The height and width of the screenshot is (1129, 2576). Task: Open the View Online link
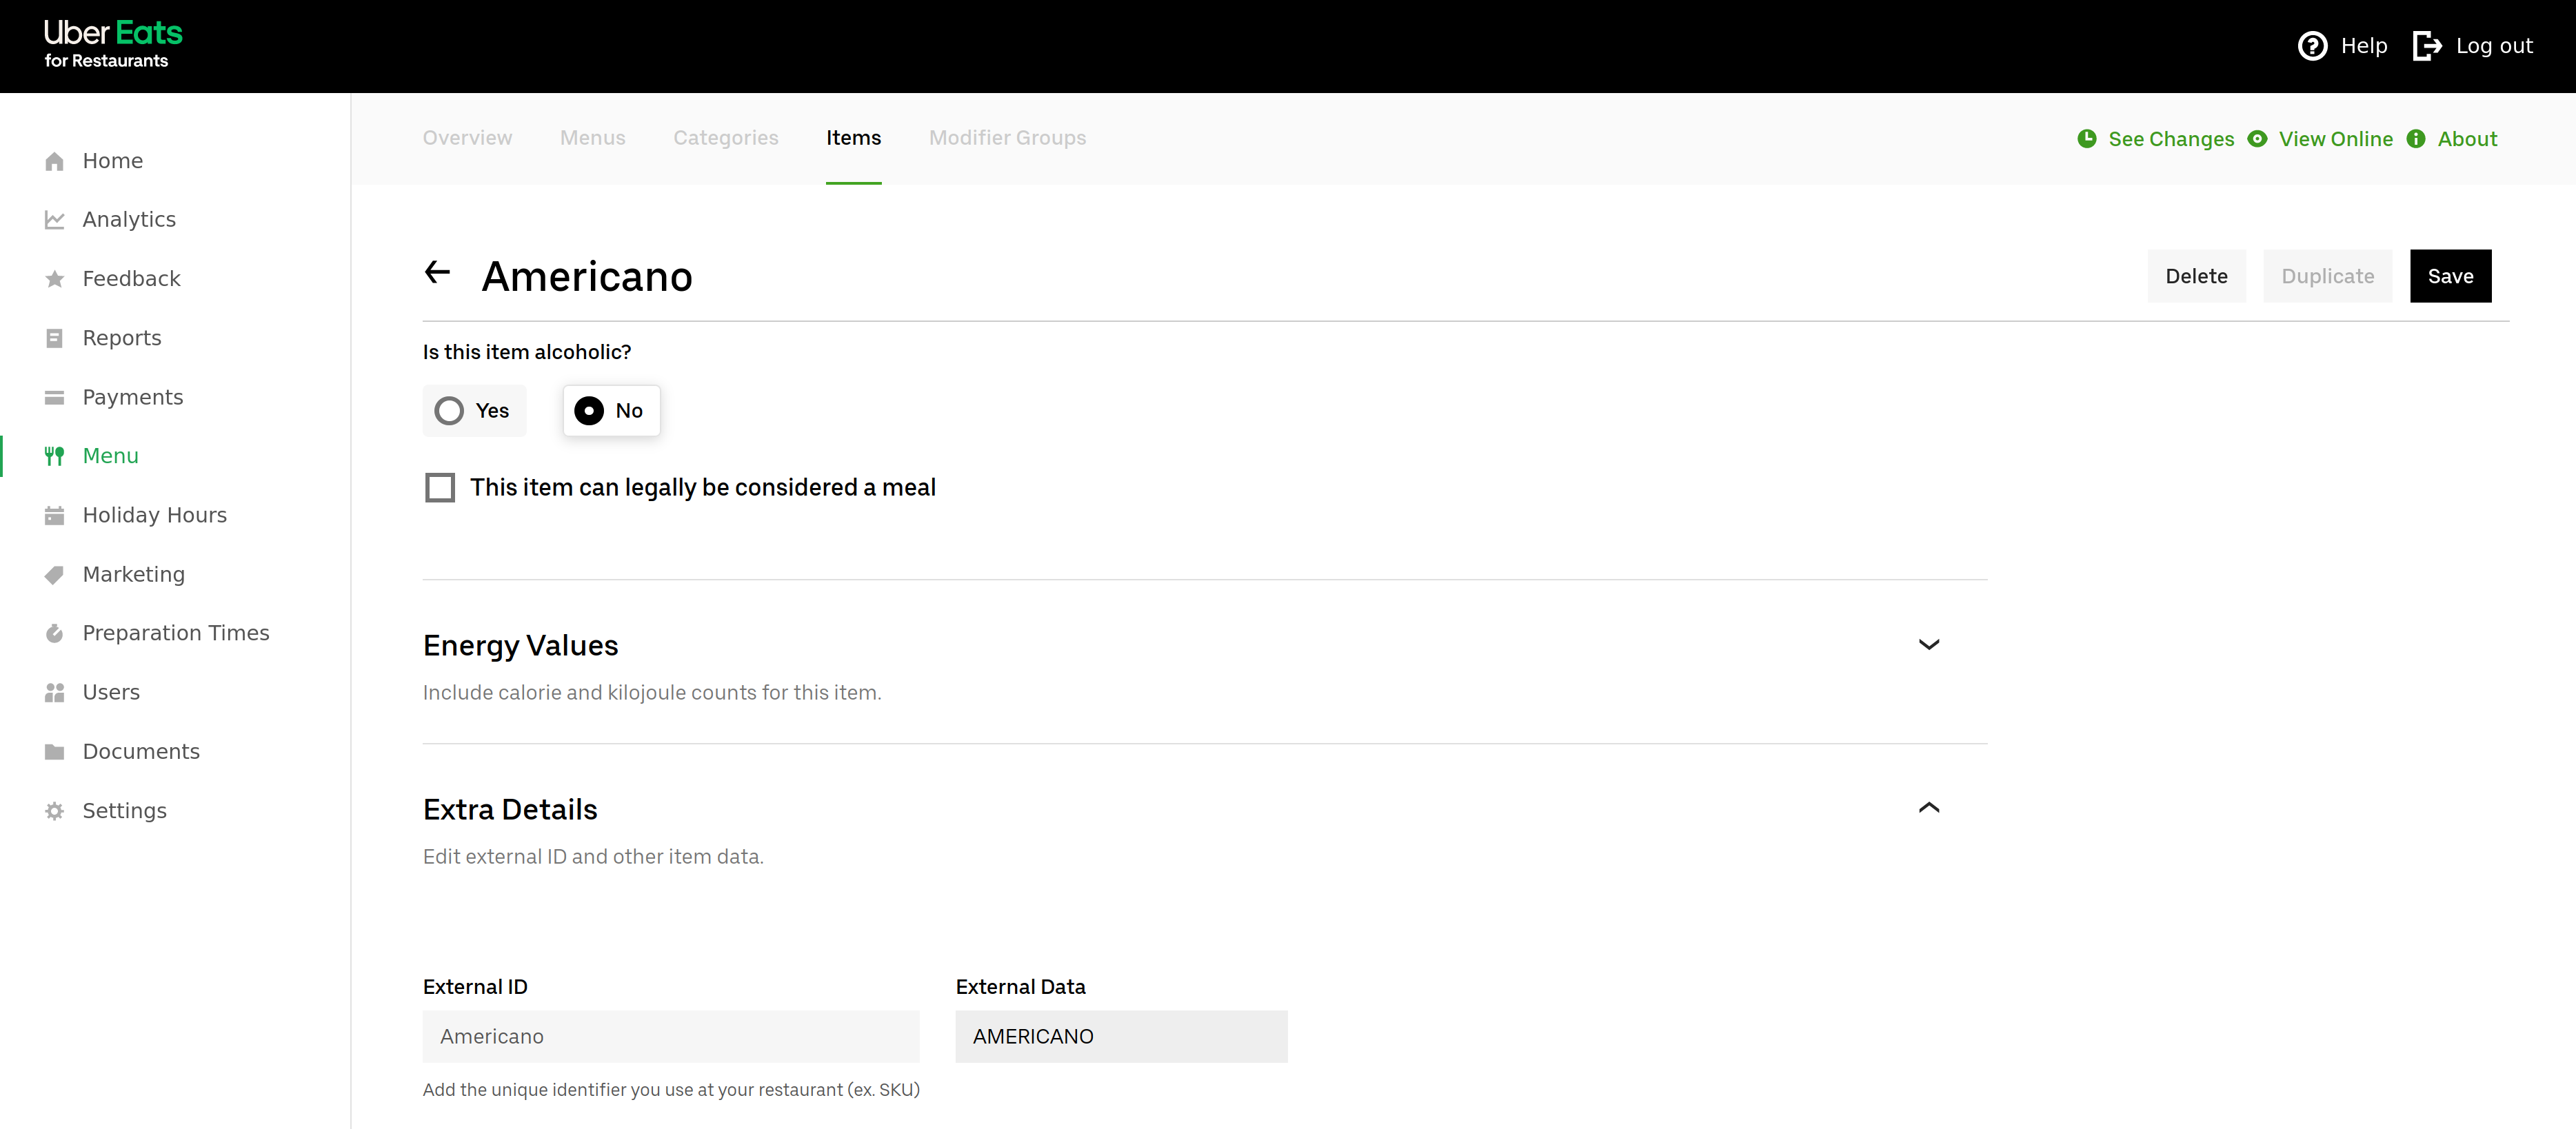(x=2335, y=139)
